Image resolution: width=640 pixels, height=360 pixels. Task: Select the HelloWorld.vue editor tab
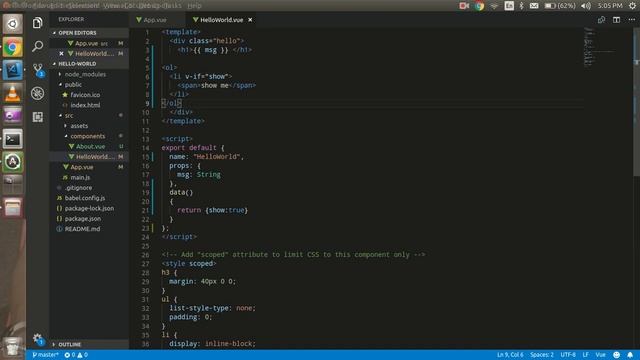tap(222, 20)
